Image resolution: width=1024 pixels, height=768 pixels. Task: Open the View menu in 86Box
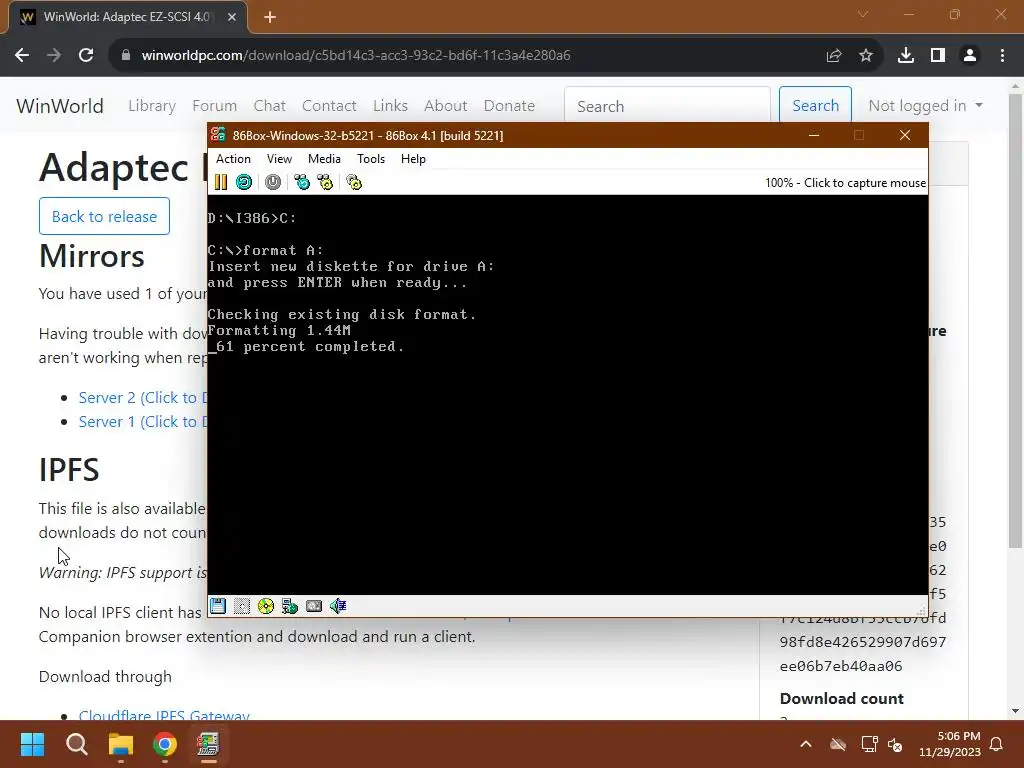tap(279, 159)
